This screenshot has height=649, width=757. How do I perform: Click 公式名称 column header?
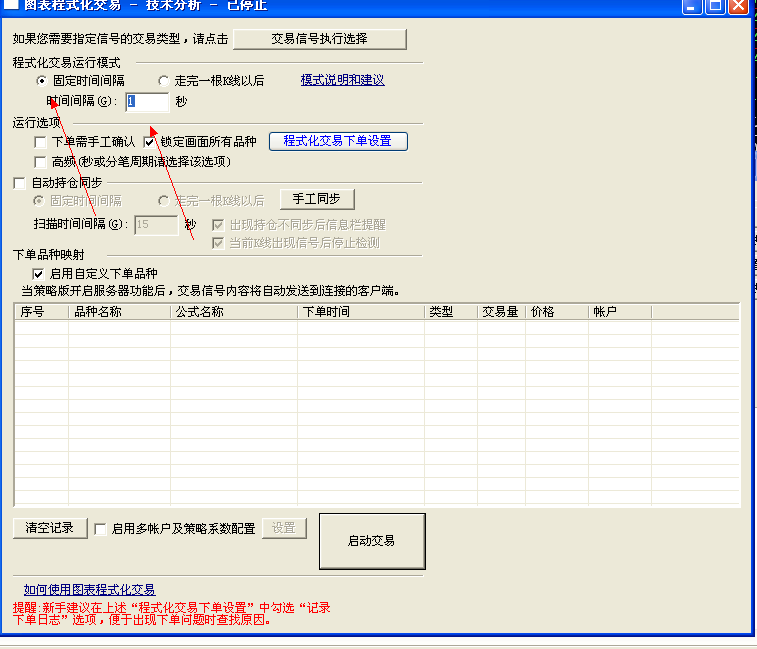coord(234,312)
